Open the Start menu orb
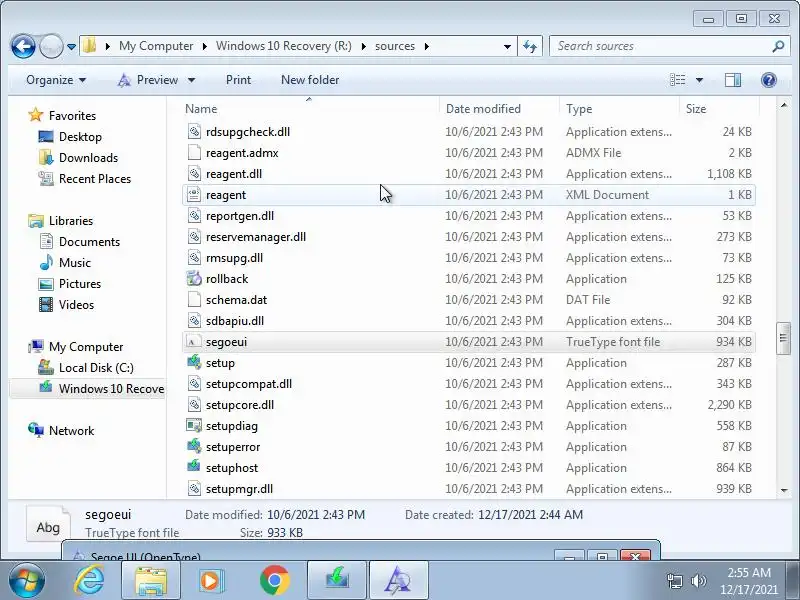 coord(27,580)
